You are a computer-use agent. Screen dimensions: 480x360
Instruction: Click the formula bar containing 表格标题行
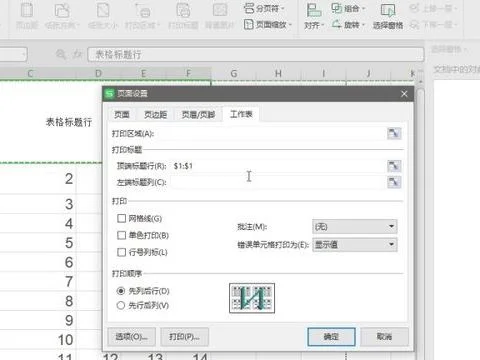pyautogui.click(x=256, y=54)
